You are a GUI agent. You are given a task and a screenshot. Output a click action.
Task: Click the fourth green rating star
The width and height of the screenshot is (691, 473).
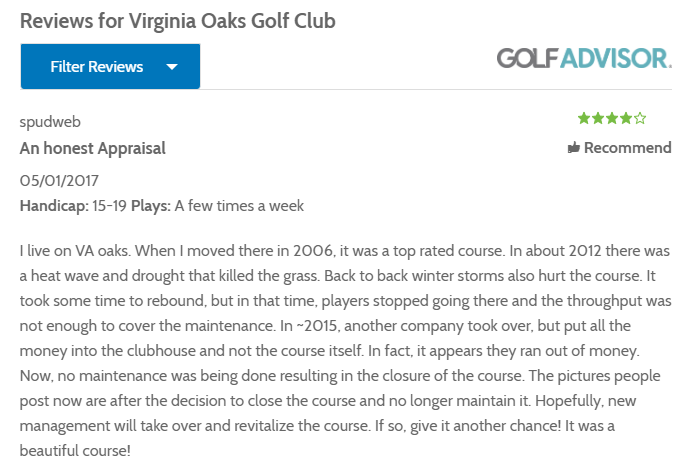(626, 119)
